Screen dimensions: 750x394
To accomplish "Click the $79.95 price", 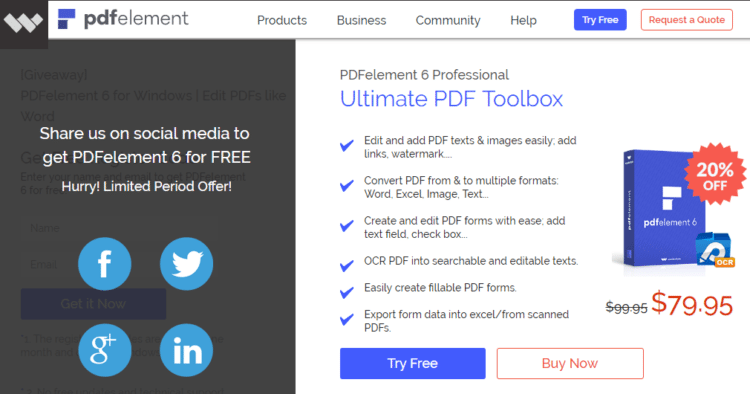I will [692, 304].
